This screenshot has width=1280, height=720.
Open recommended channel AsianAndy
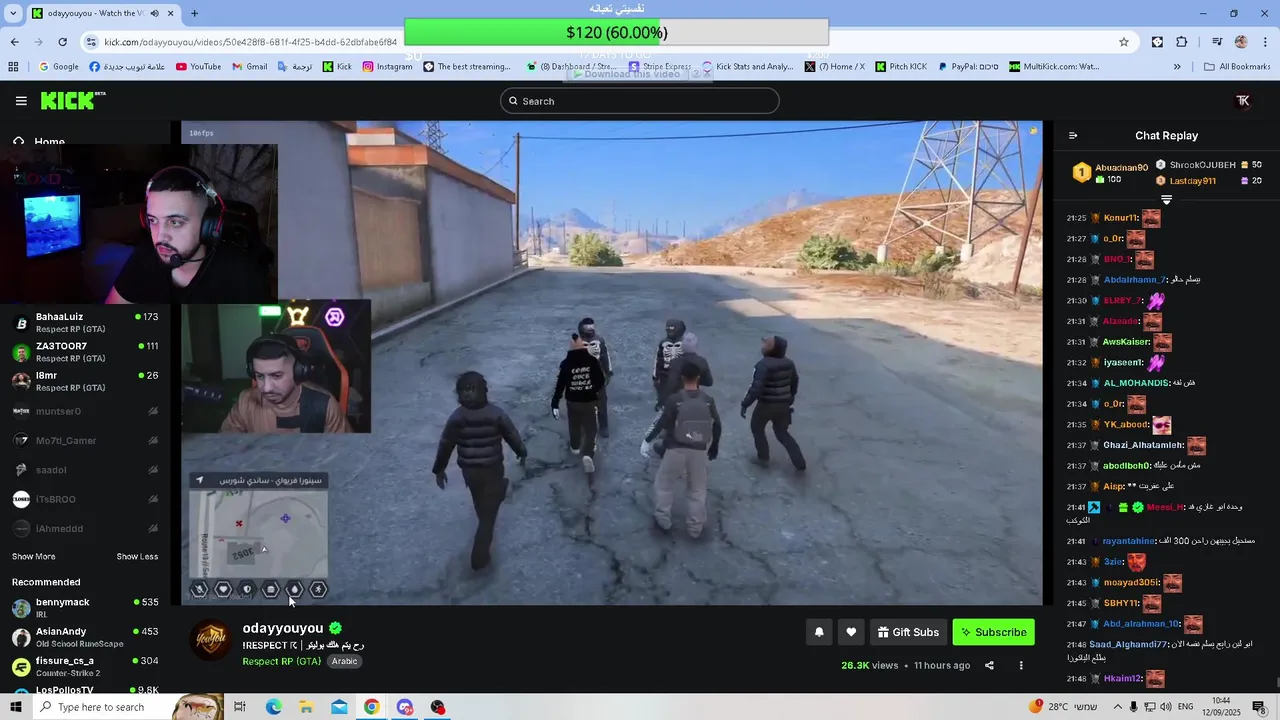(85, 637)
